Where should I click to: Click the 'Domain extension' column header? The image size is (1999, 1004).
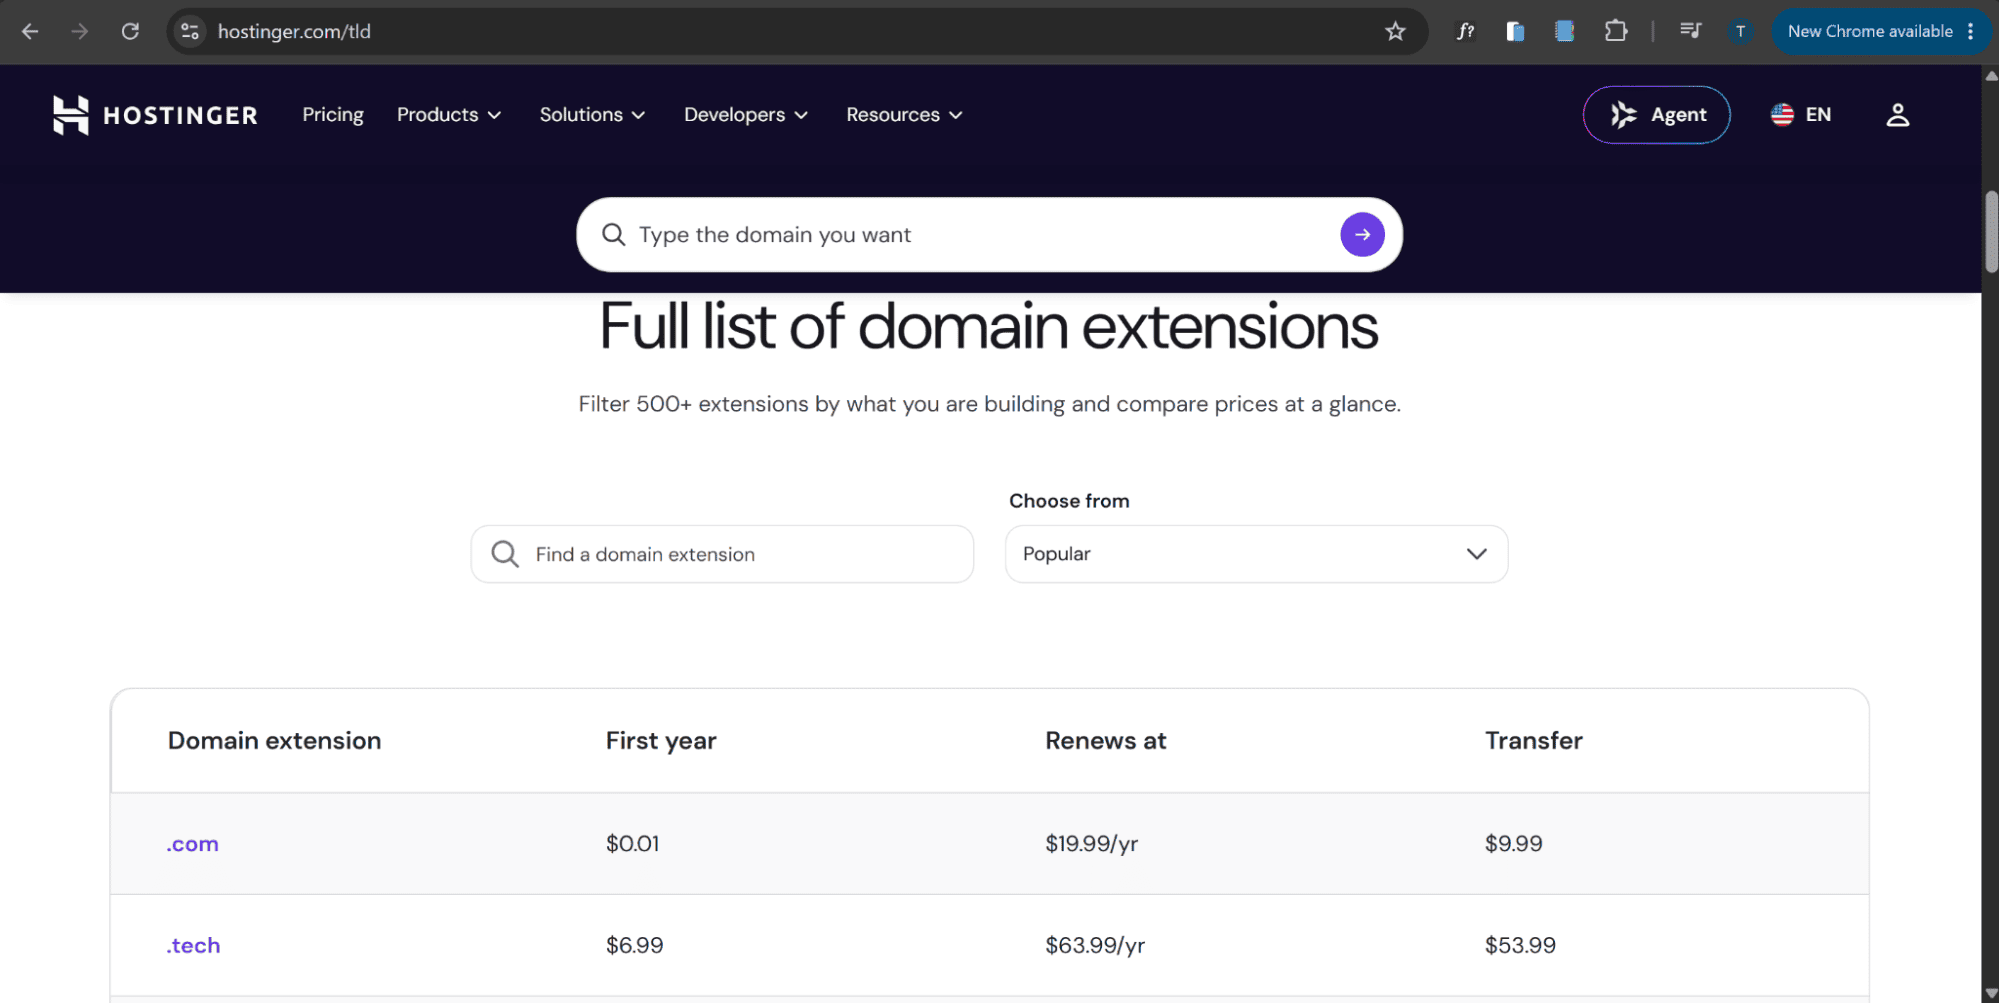tap(274, 741)
